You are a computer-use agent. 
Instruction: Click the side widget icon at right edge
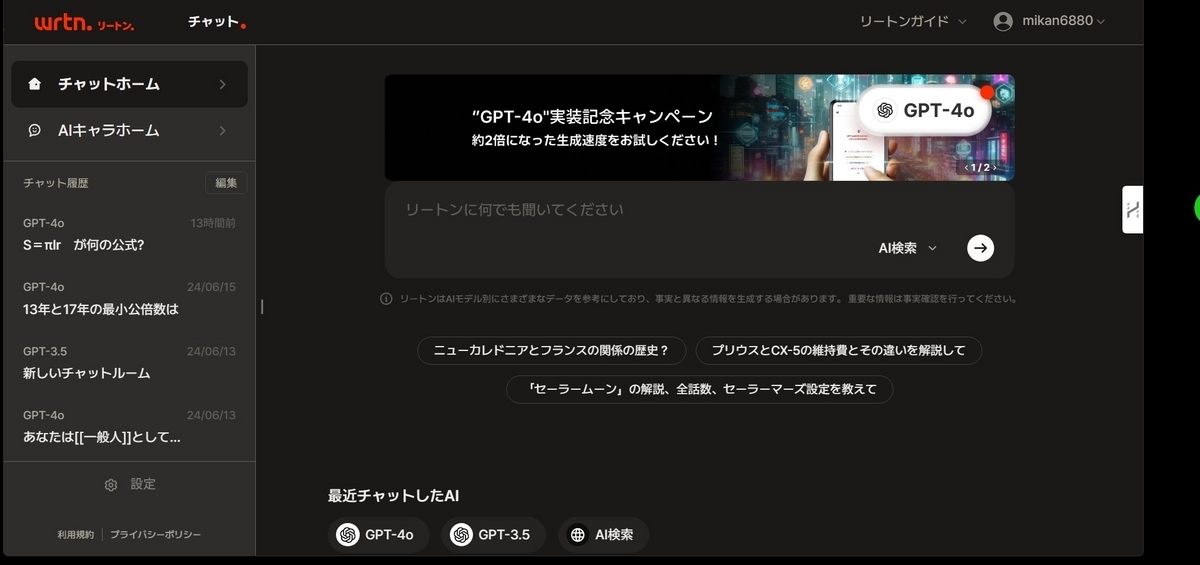pos(1132,210)
